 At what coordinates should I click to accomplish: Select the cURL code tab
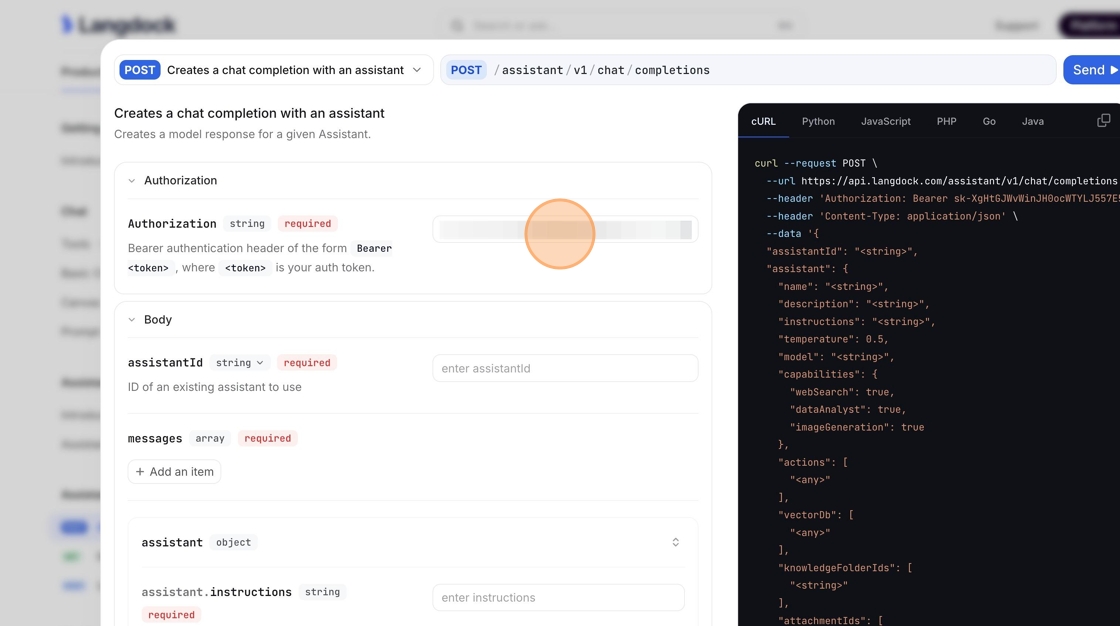(x=763, y=121)
